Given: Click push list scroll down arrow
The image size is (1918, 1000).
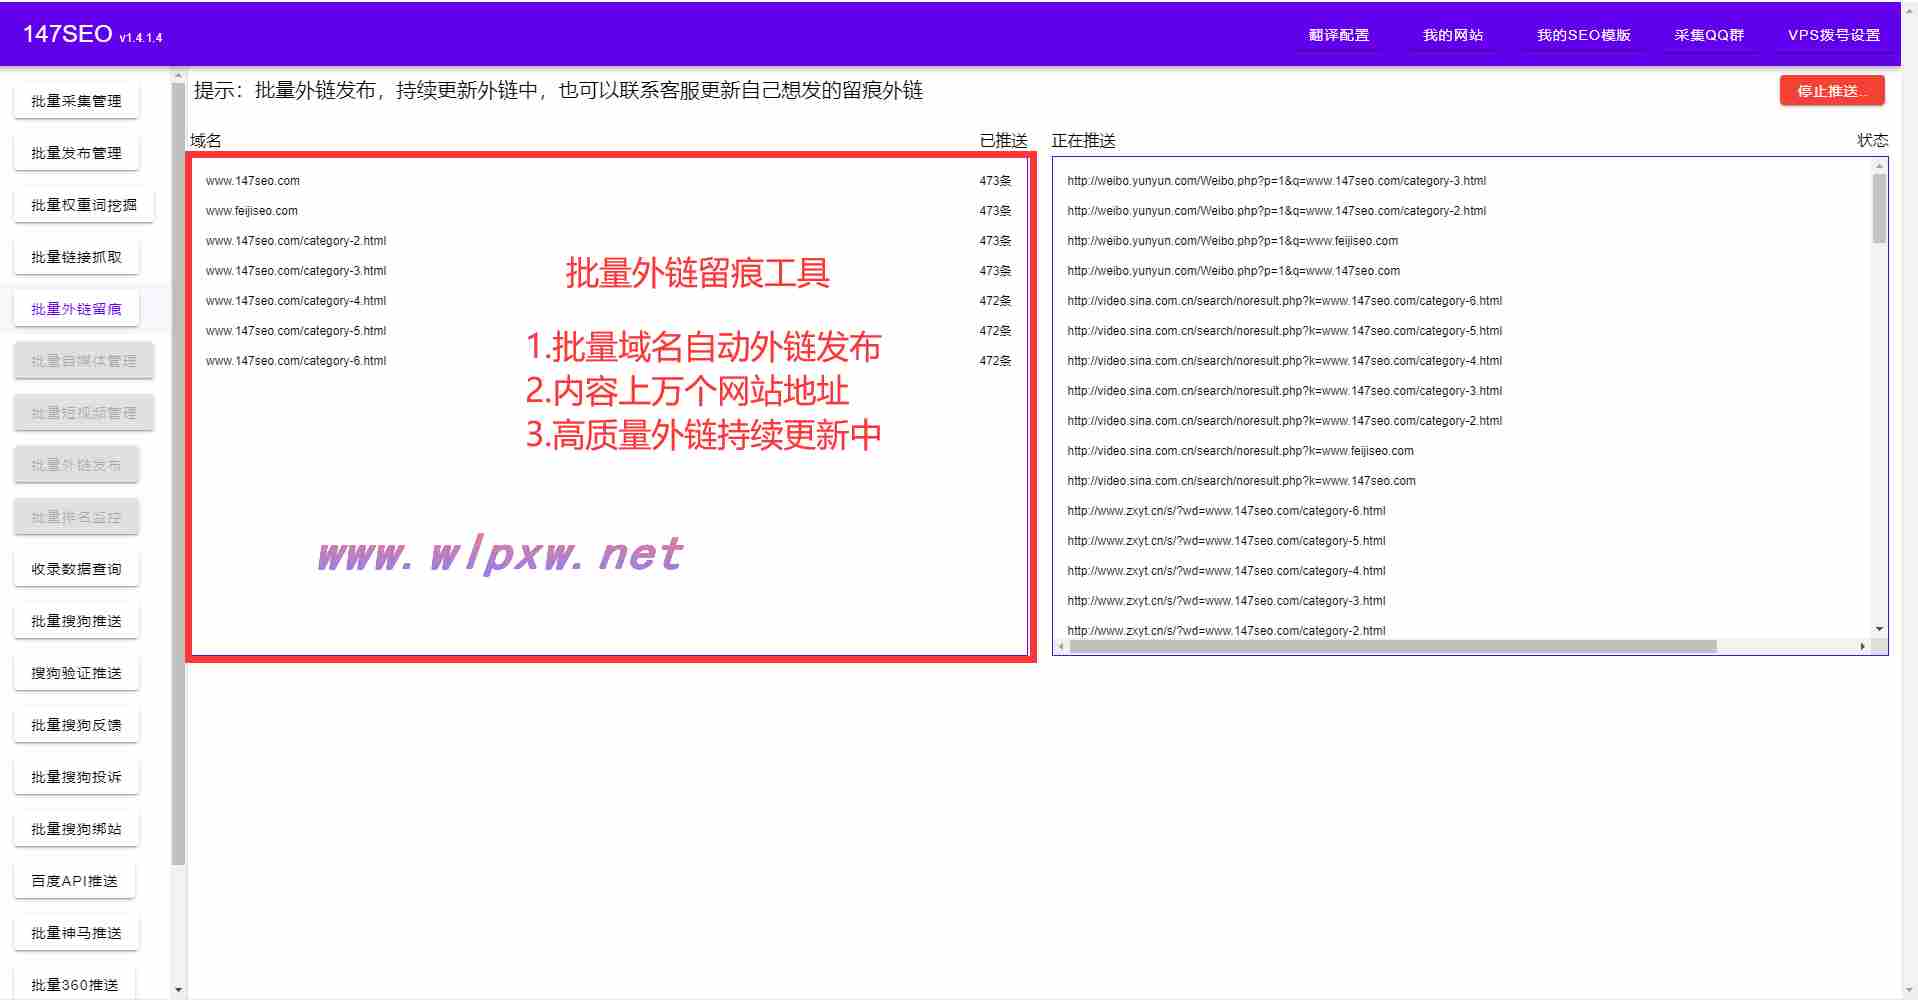Looking at the screenshot, I should (x=1879, y=629).
